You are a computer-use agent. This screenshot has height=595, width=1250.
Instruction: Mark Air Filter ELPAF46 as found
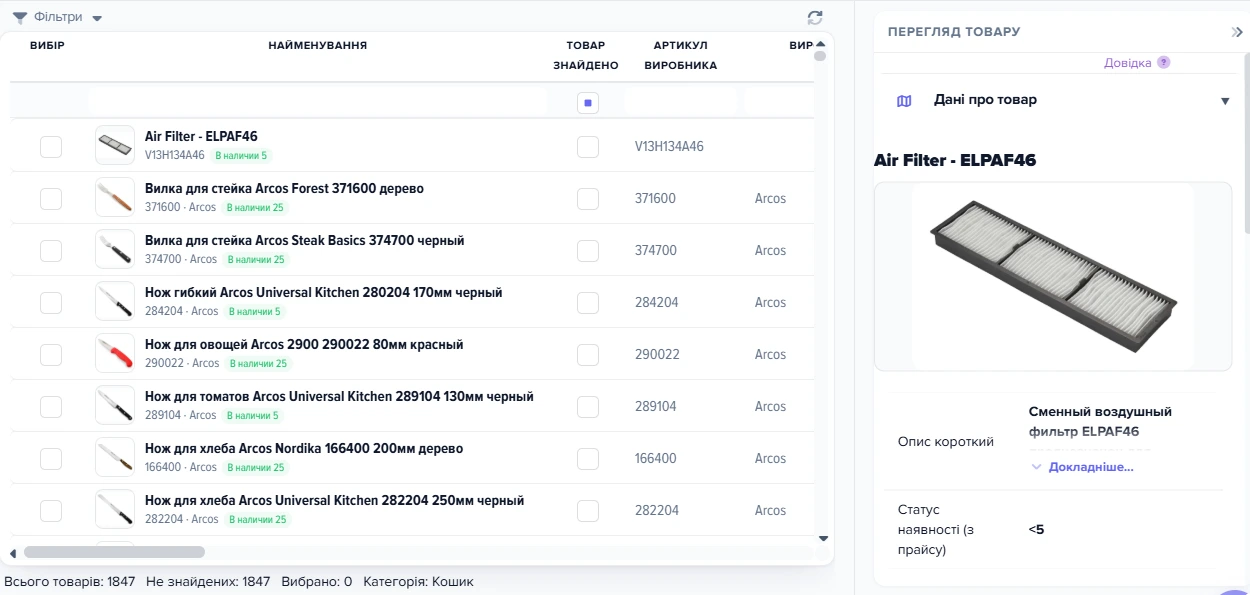coord(588,147)
